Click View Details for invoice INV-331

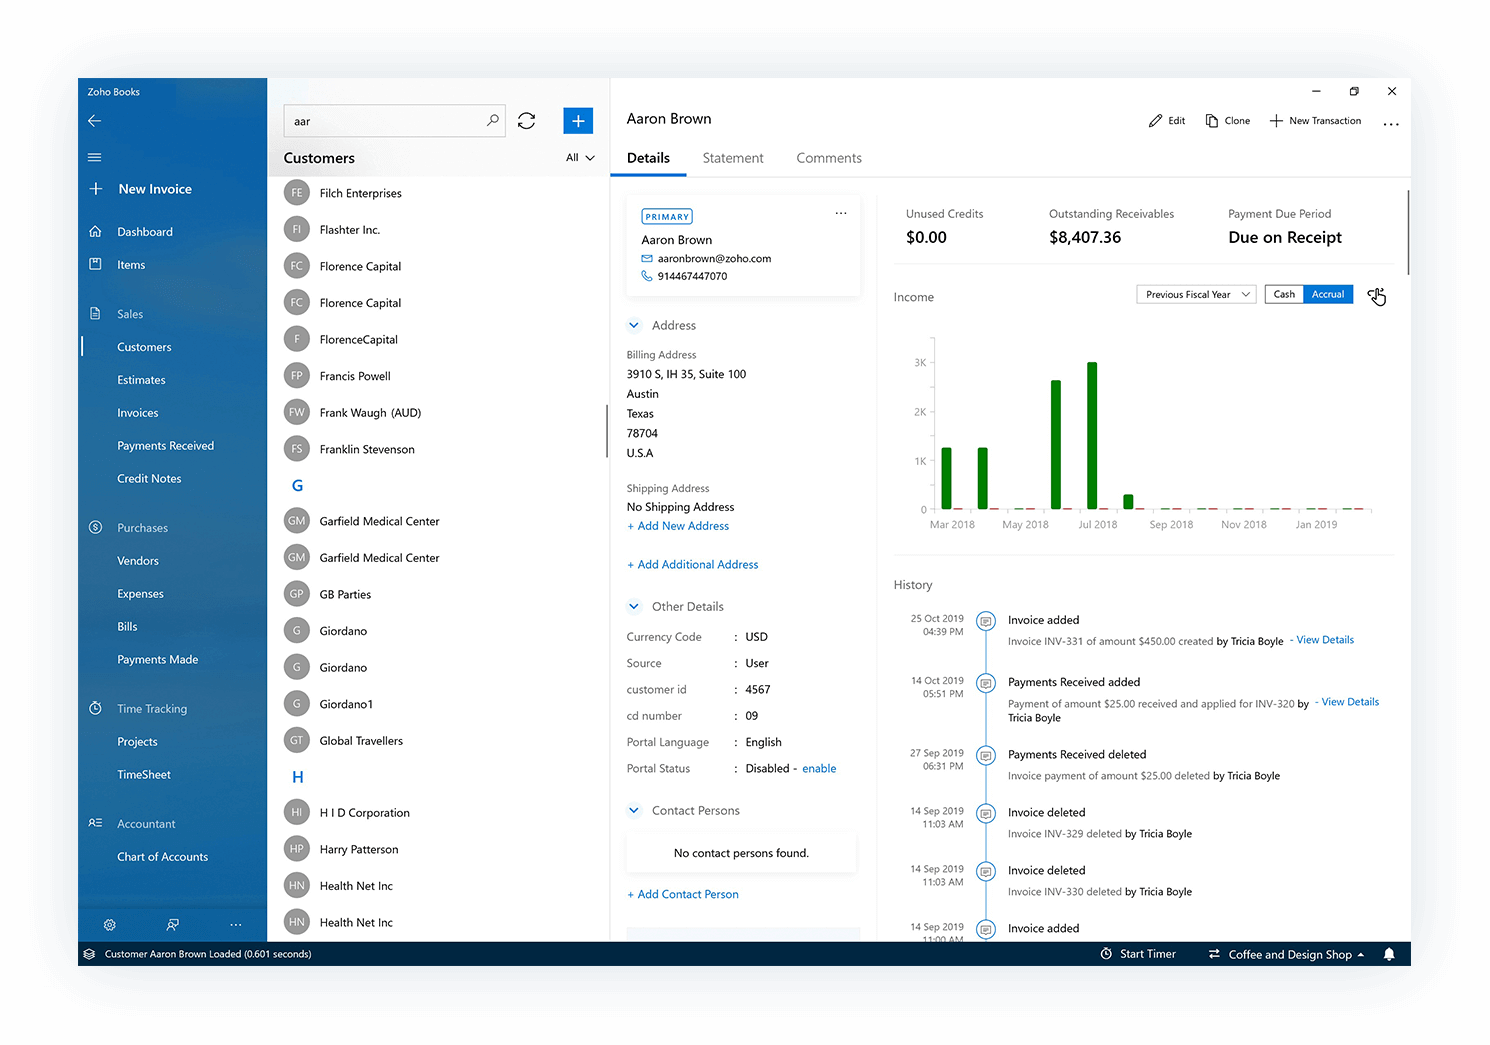[x=1323, y=639]
